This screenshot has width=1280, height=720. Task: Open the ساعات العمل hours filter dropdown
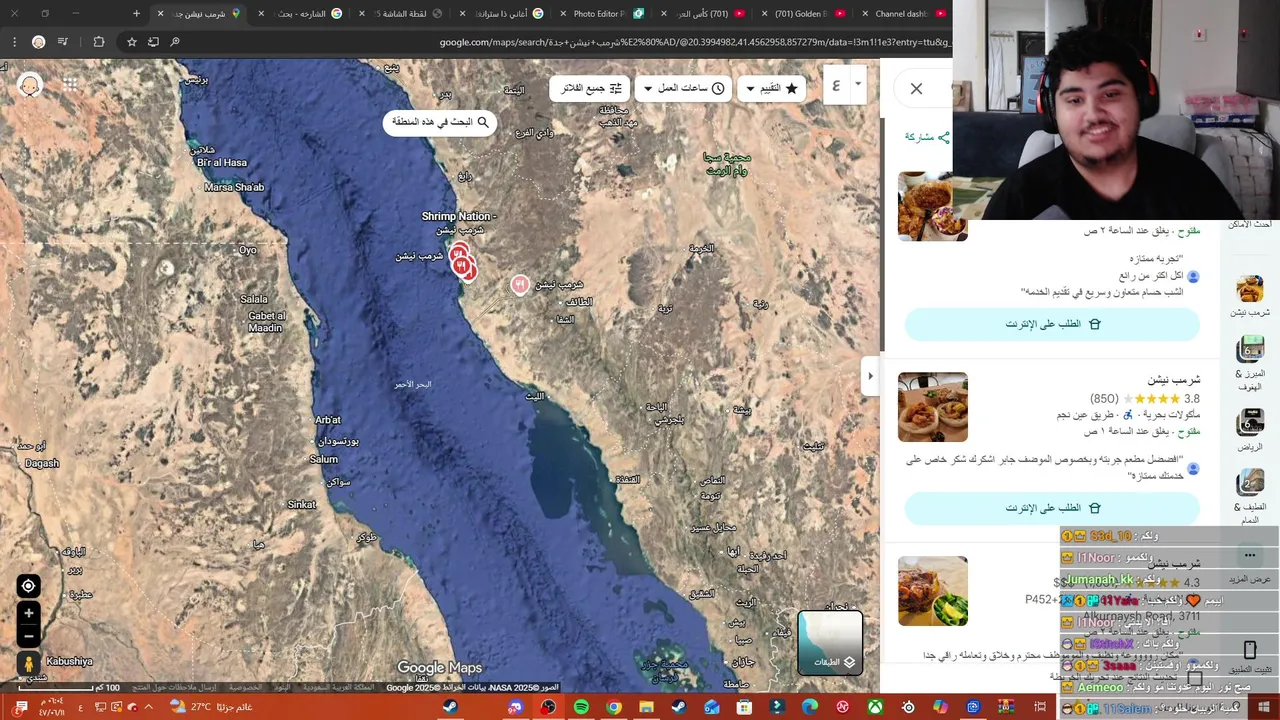(684, 88)
